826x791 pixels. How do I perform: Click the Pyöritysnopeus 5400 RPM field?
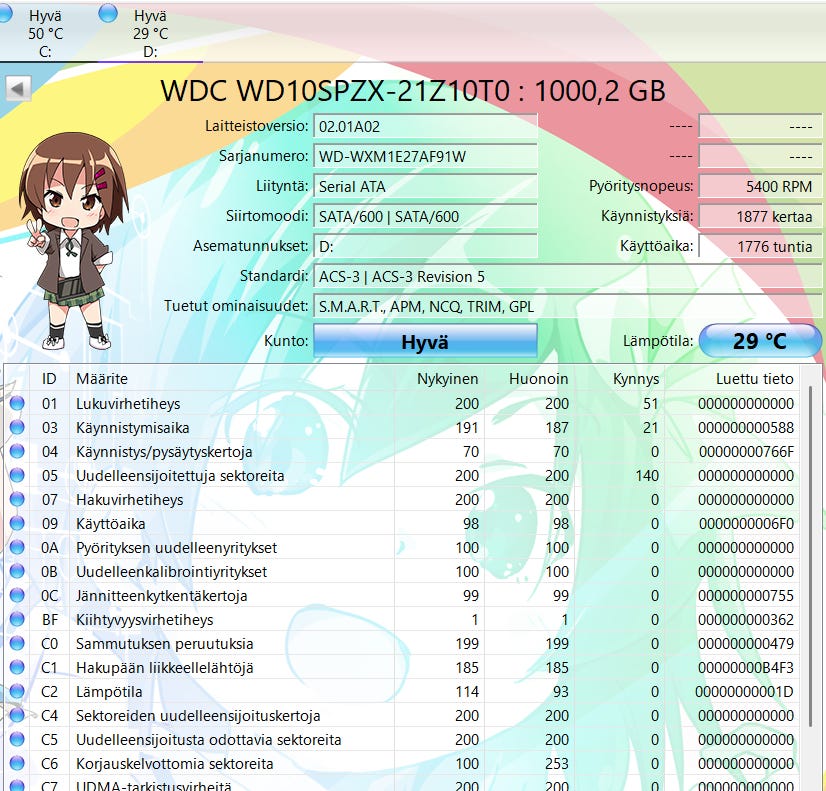(x=758, y=187)
